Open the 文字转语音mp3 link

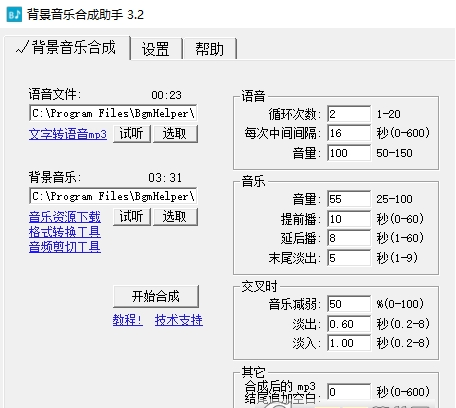point(68,134)
